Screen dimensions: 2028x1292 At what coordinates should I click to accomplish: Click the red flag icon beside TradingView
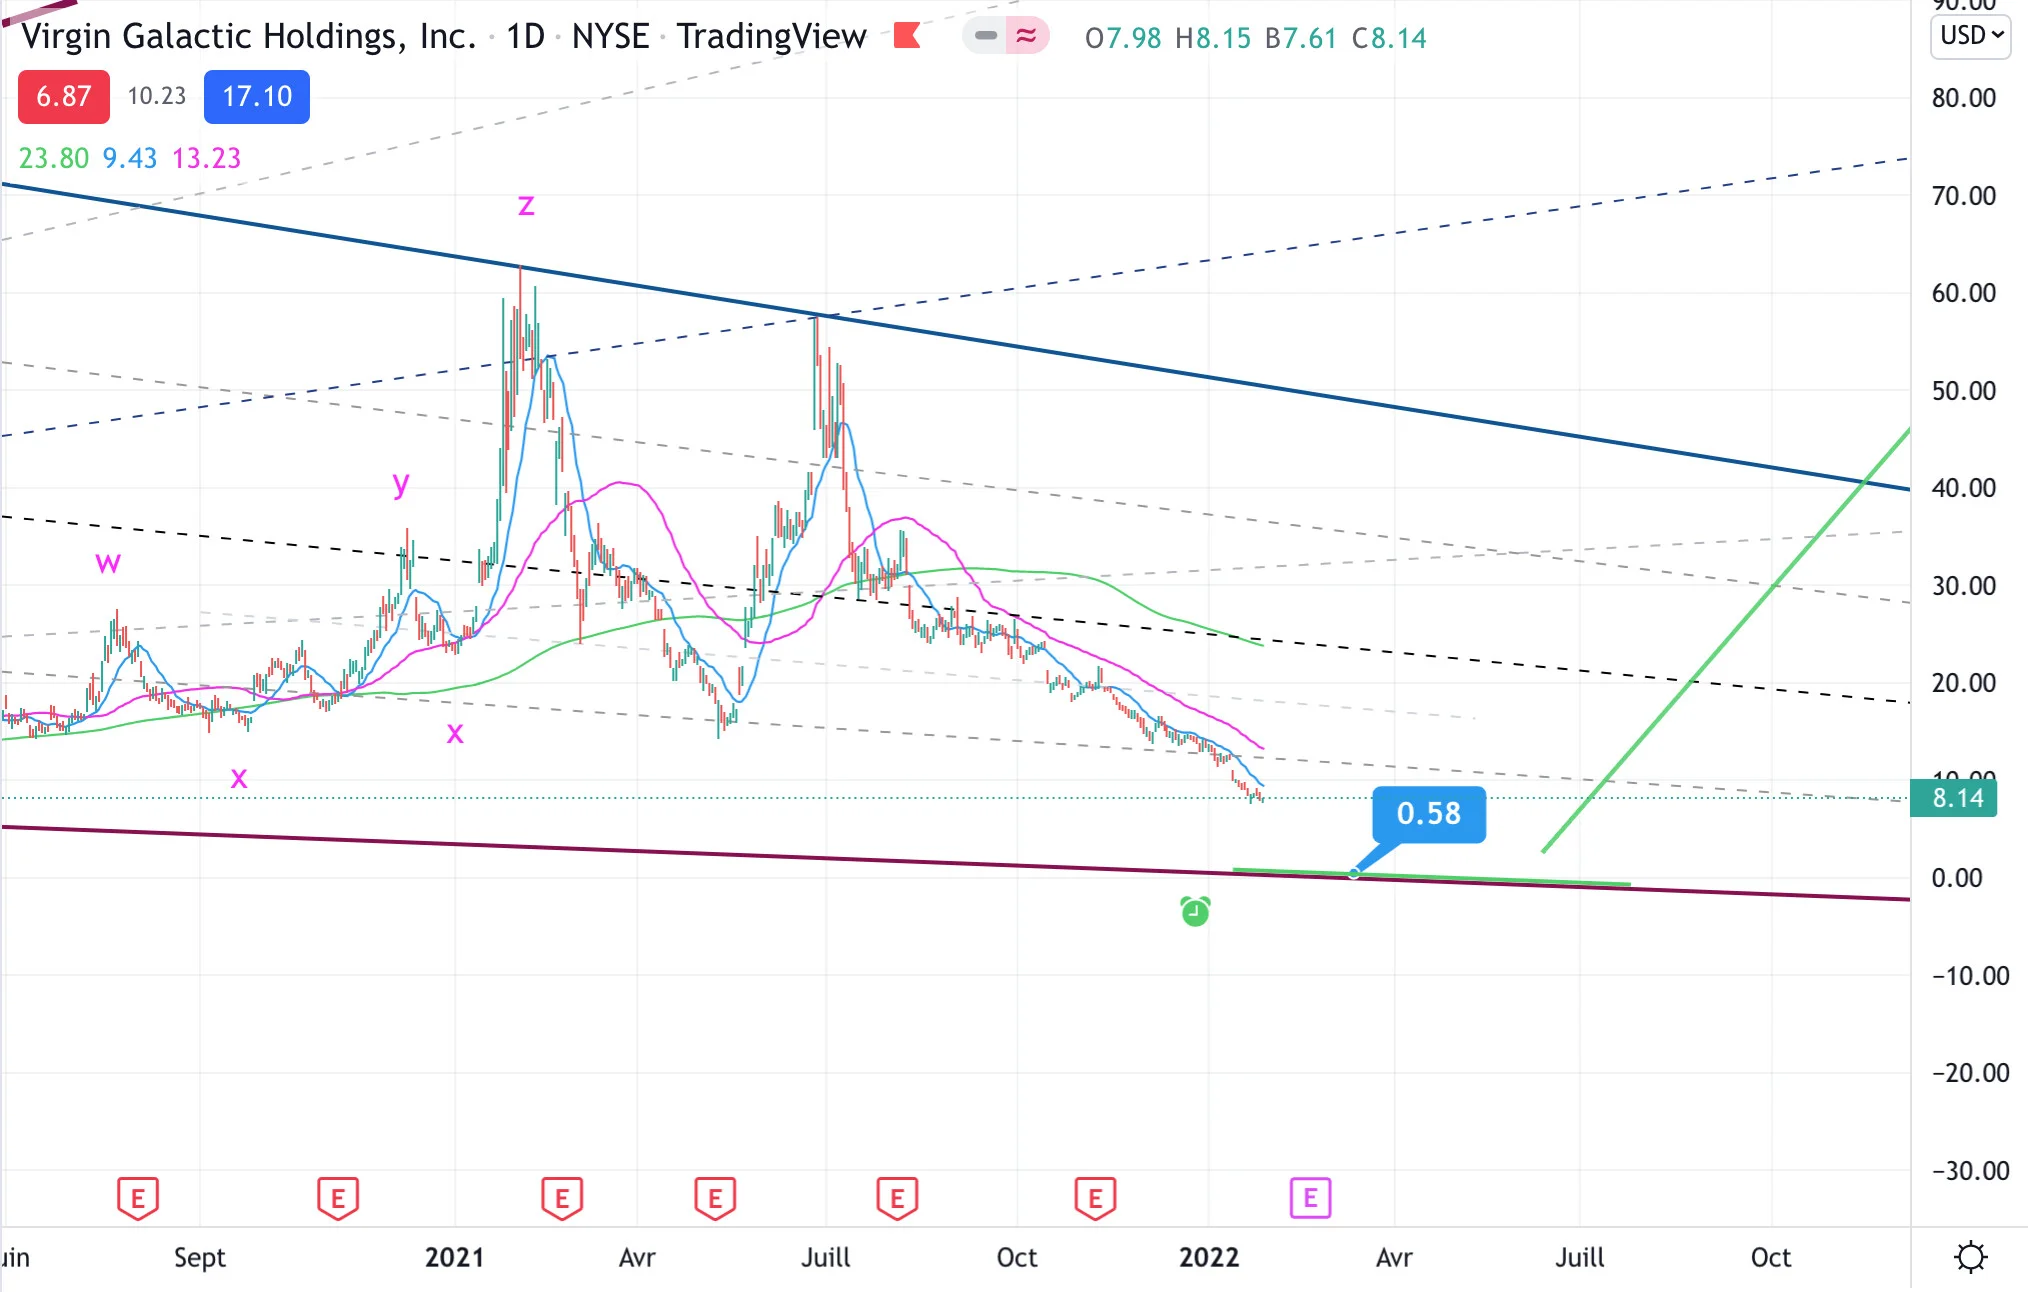click(x=907, y=36)
